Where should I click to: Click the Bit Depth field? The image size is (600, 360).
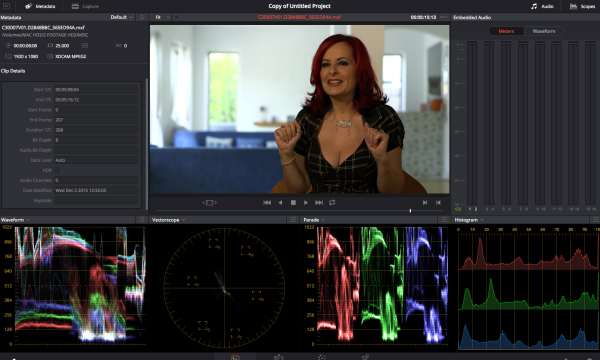click(96, 140)
